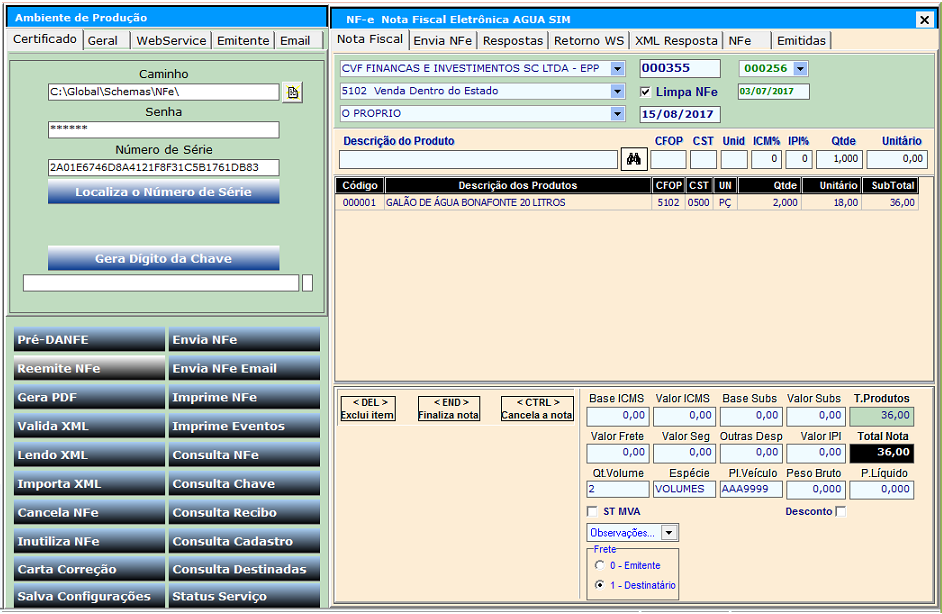Click the Valida XML button
The height and width of the screenshot is (614, 942).
(90, 426)
